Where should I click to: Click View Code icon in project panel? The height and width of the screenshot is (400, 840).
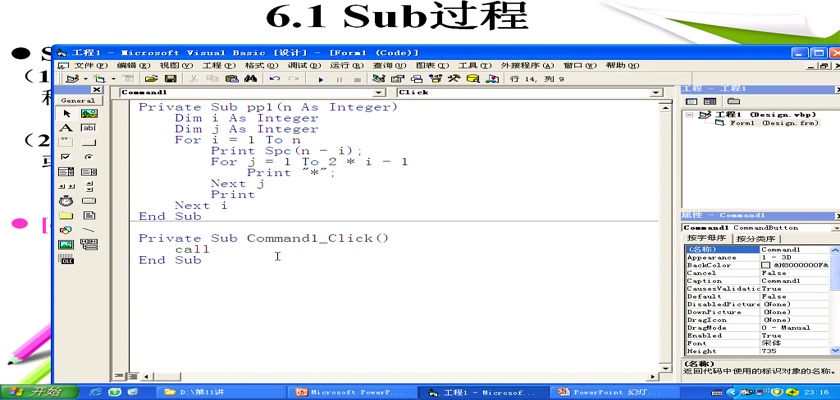point(692,101)
